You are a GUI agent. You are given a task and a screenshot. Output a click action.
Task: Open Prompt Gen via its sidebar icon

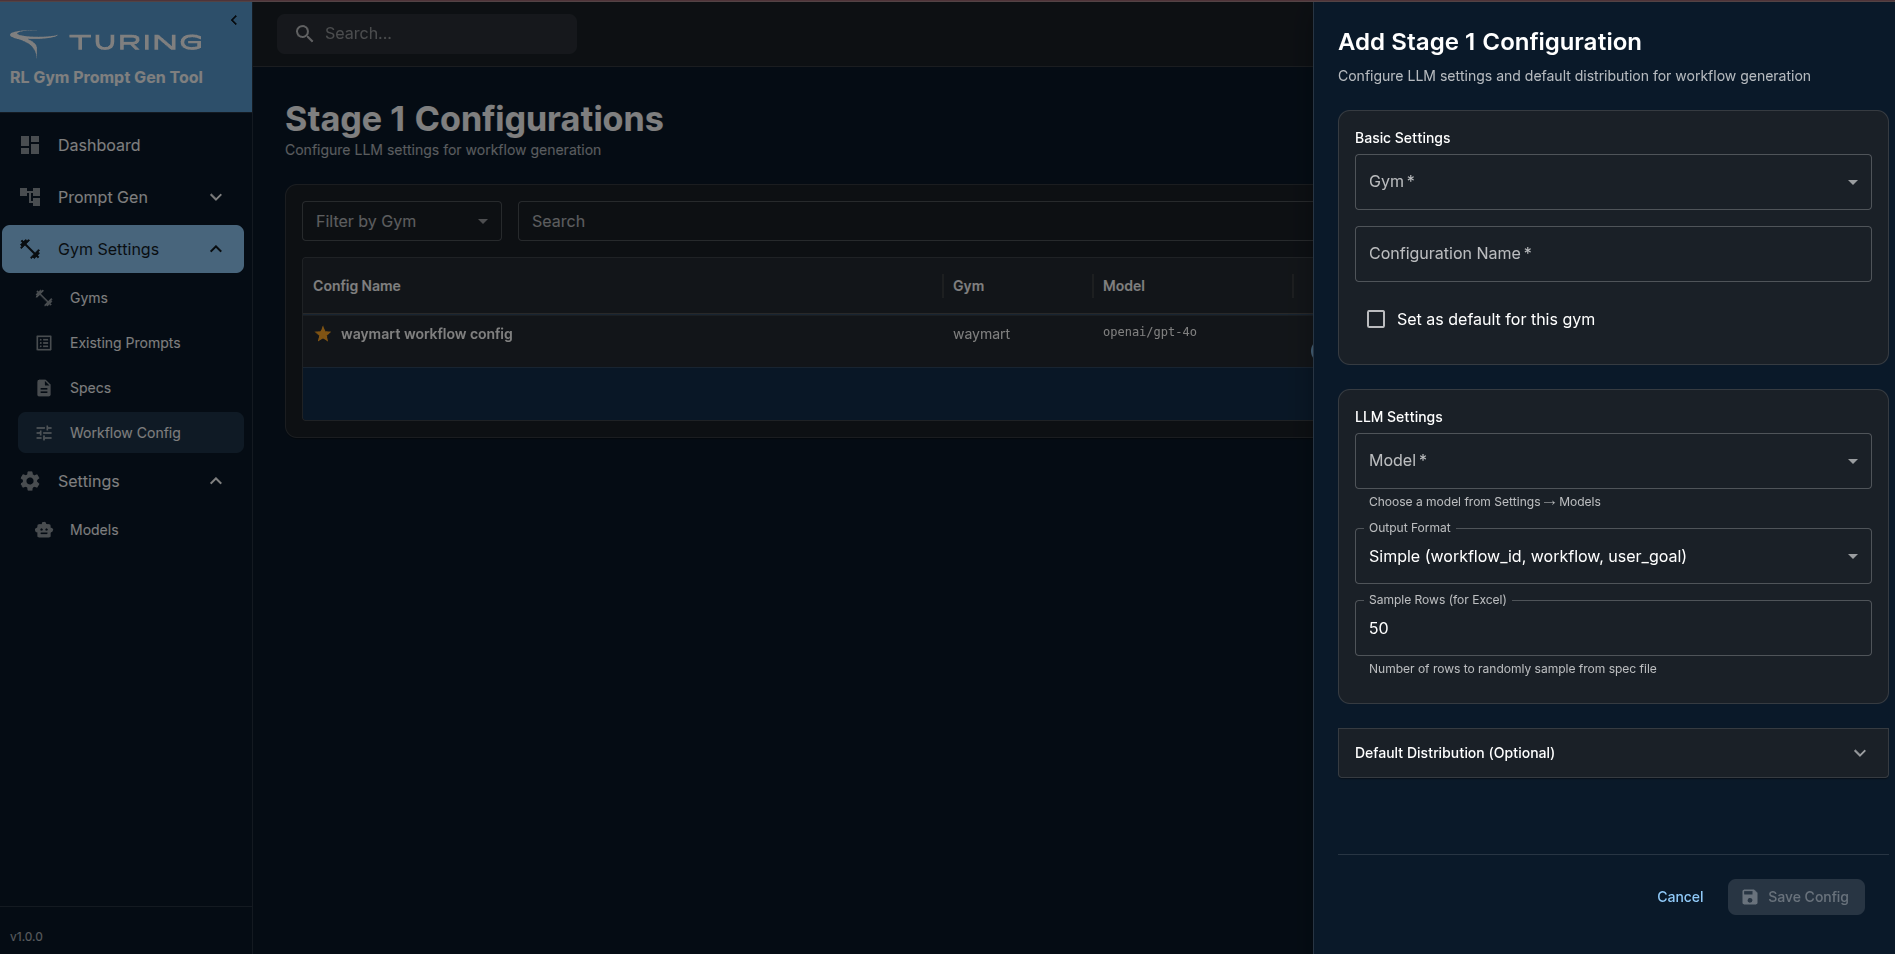(x=30, y=197)
